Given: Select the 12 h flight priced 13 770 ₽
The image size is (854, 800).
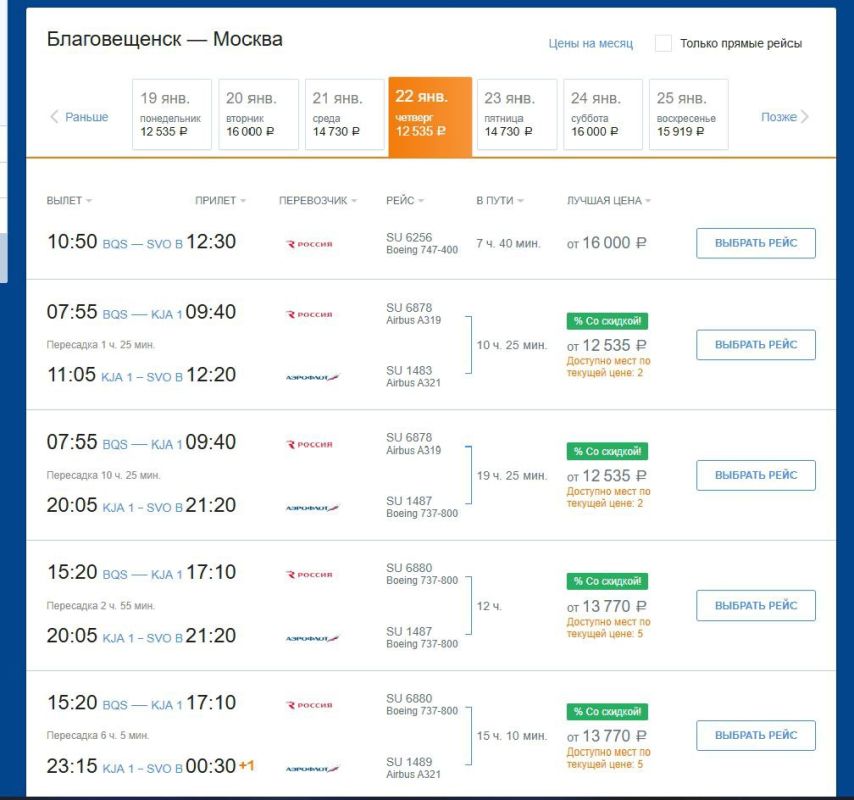Looking at the screenshot, I should pos(755,606).
